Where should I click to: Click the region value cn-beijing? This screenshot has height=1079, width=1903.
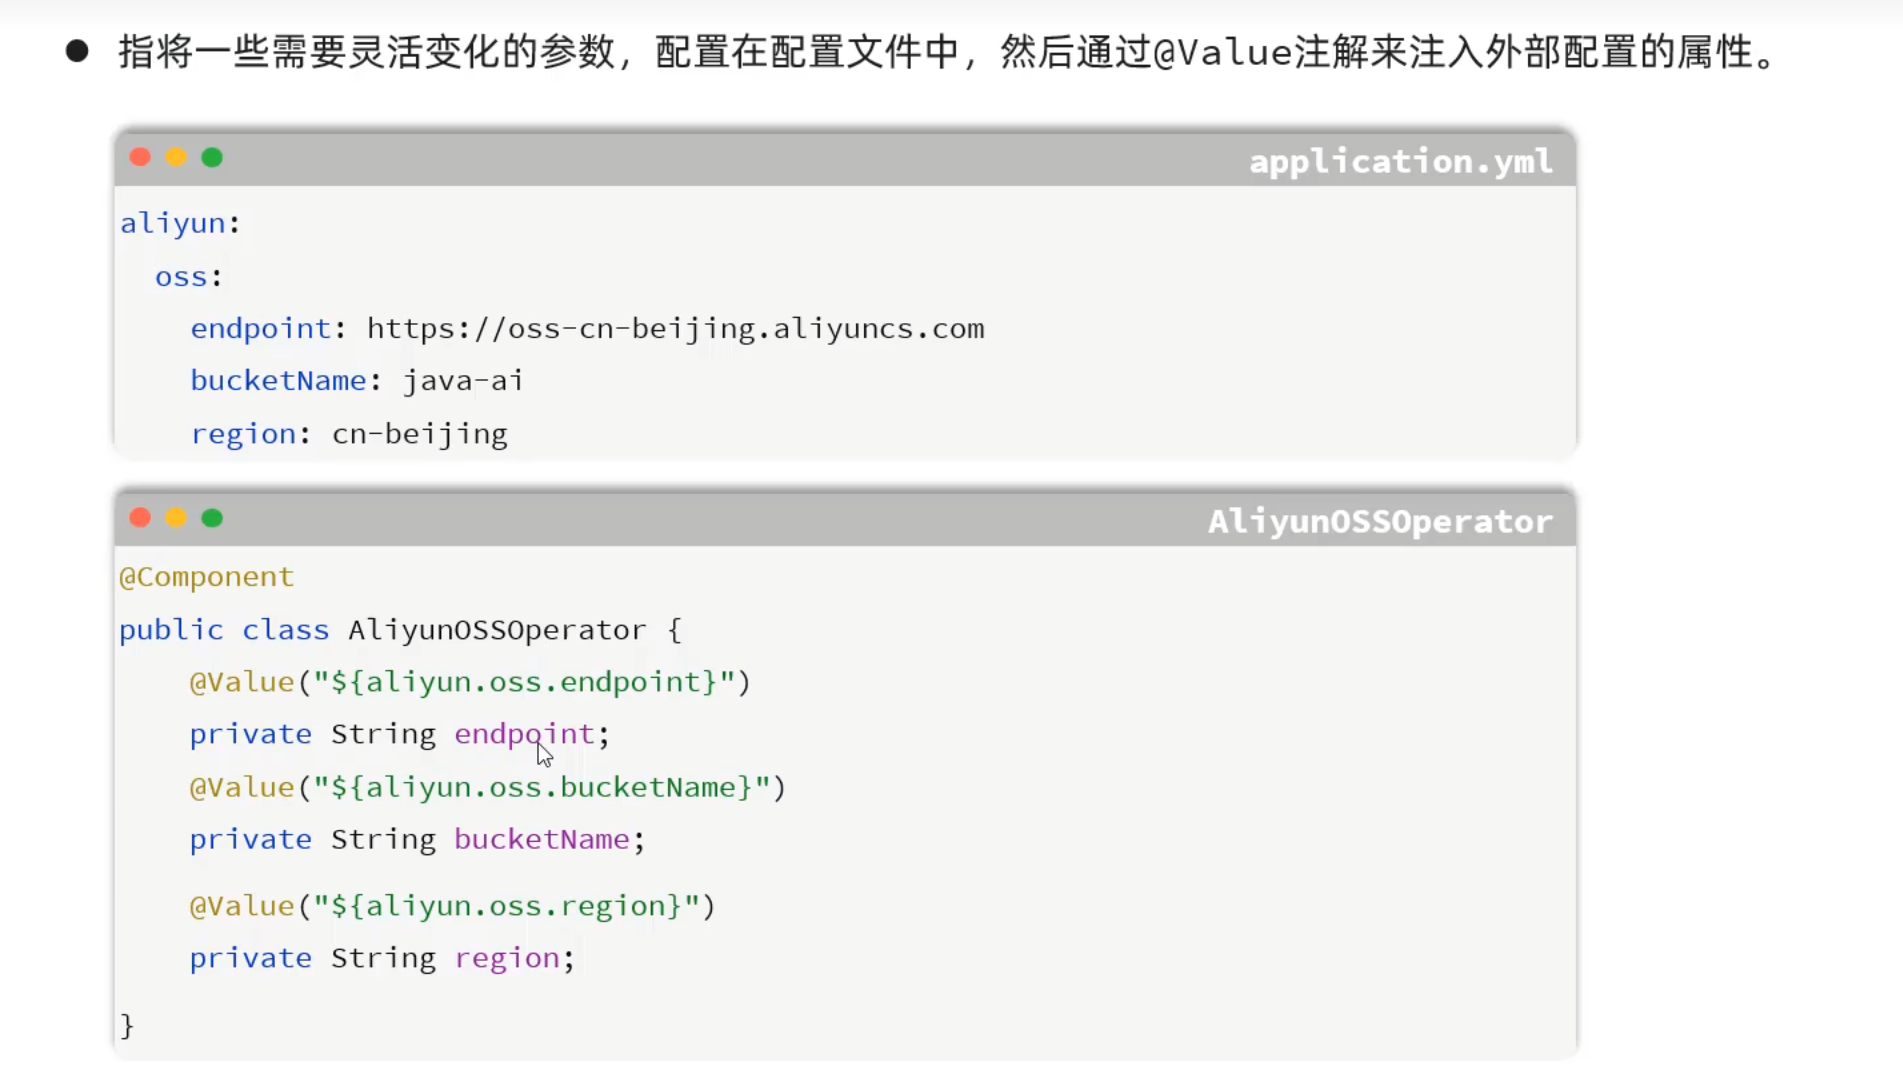click(x=419, y=434)
